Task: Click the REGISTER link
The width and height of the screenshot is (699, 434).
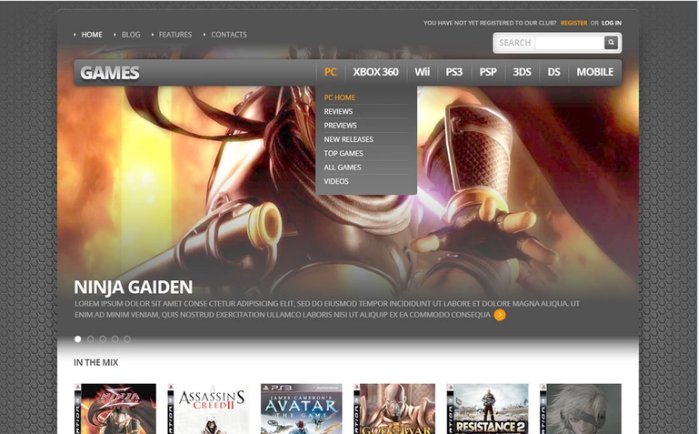Action: click(x=574, y=23)
